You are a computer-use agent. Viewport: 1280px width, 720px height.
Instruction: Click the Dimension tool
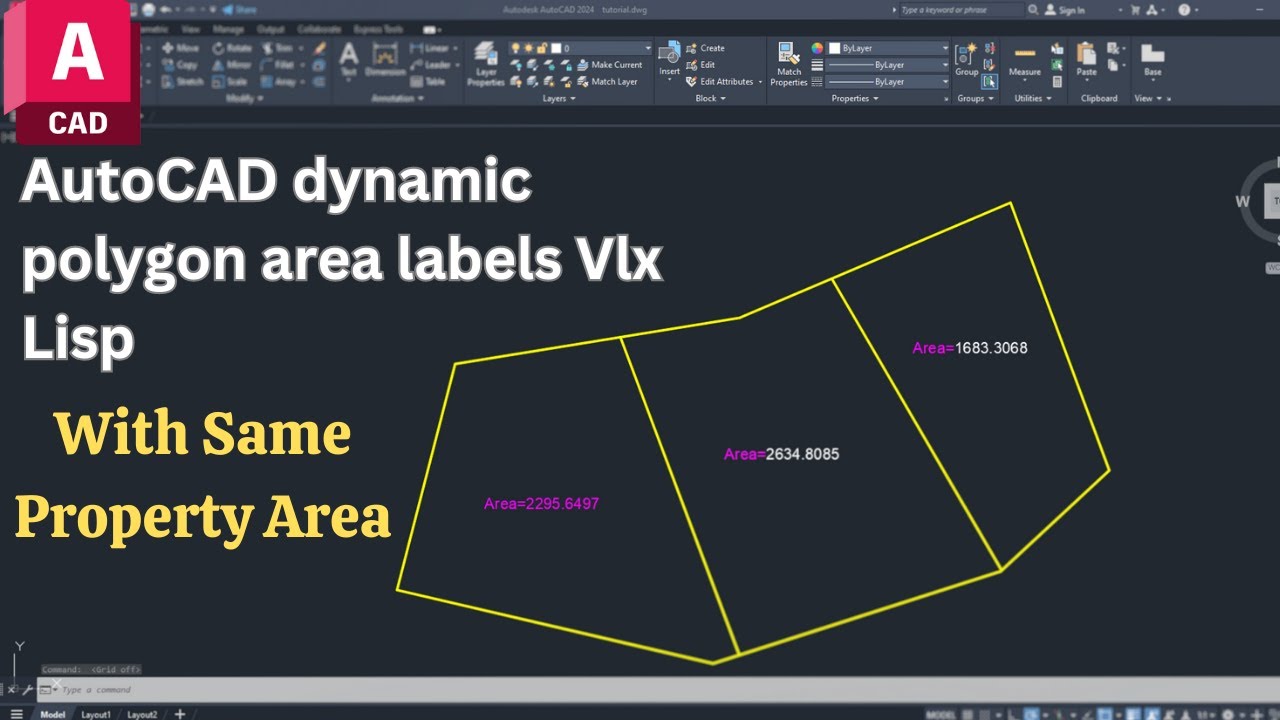385,61
